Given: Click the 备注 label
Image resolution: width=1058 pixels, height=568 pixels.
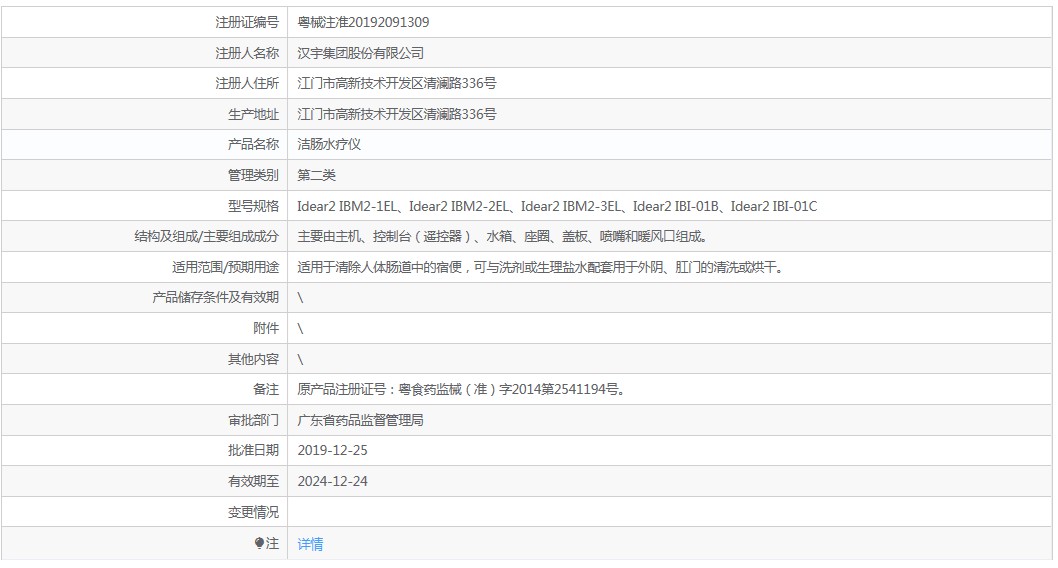Looking at the screenshot, I should click(x=266, y=389).
